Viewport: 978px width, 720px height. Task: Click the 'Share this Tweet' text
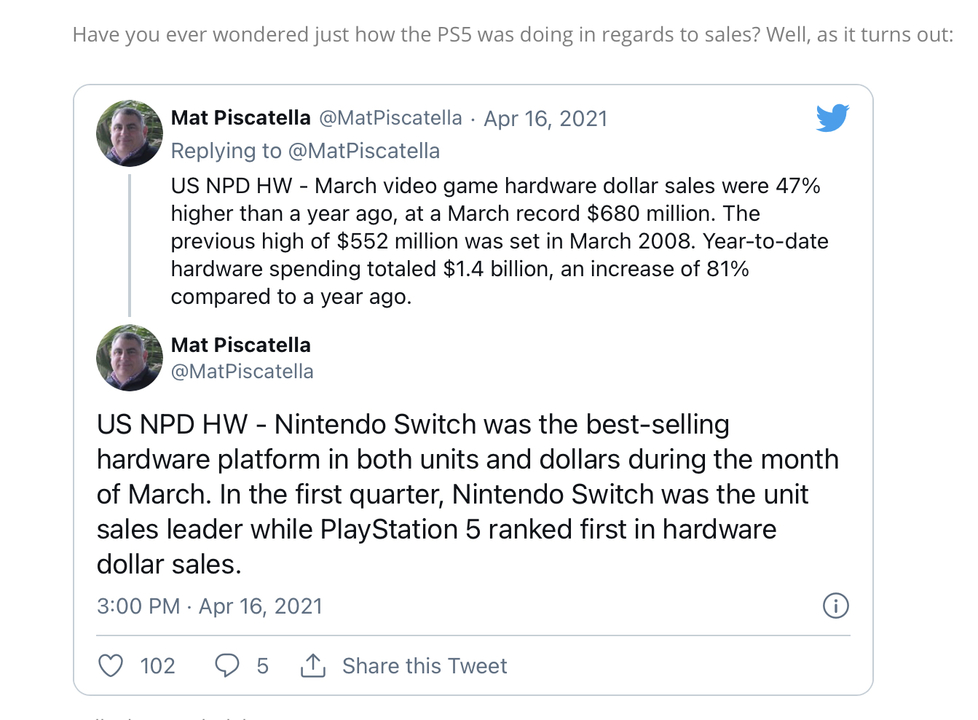424,666
